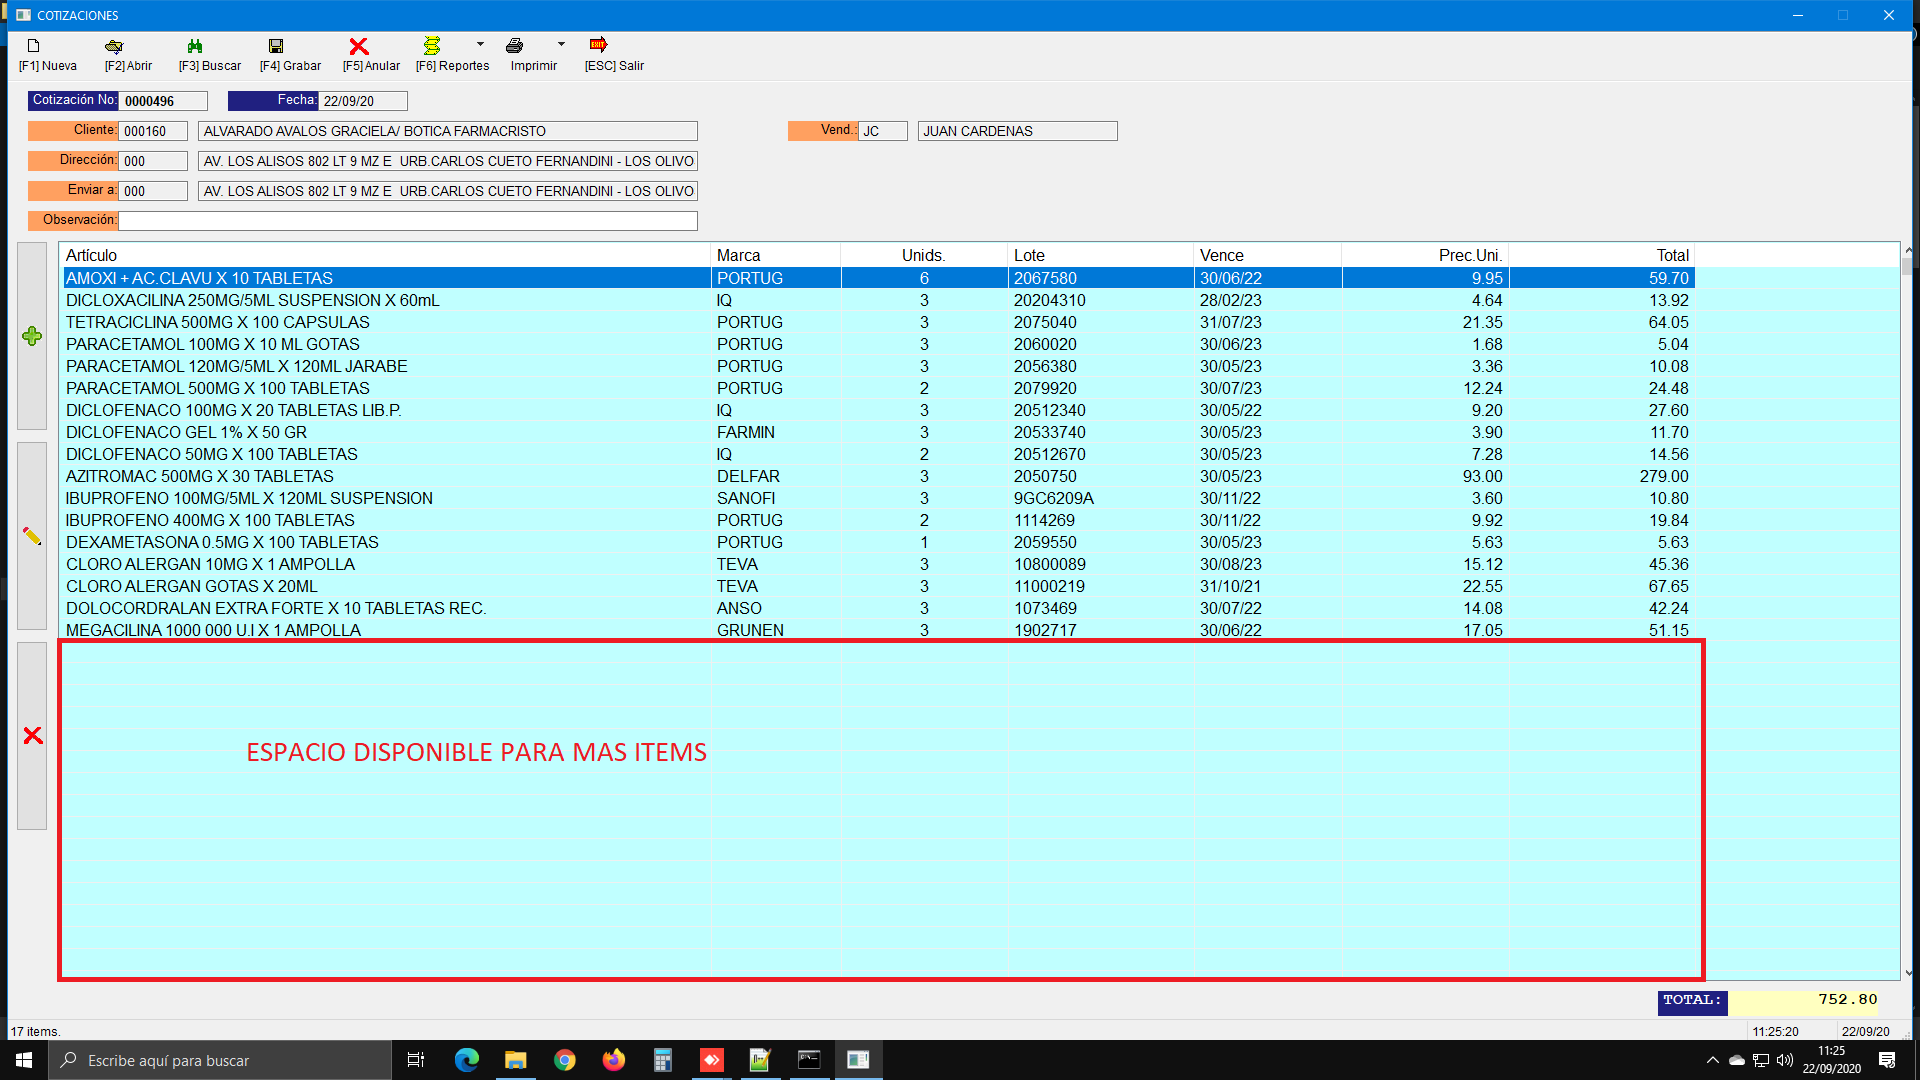Select row AMOXI + AC.CLAVU X 10 TABLETAS
1920x1080 pixels.
(879, 278)
